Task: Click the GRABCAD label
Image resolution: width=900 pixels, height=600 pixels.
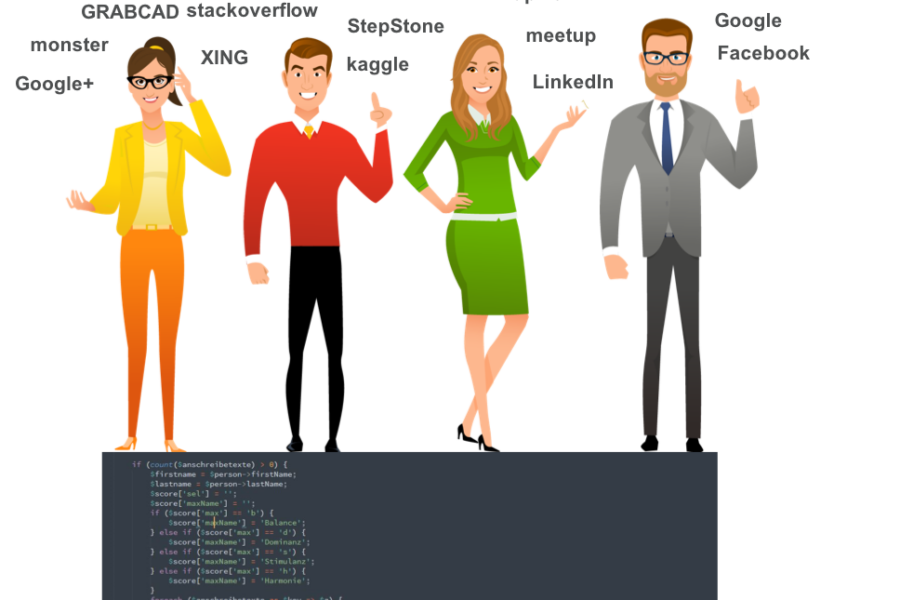Action: (x=130, y=11)
